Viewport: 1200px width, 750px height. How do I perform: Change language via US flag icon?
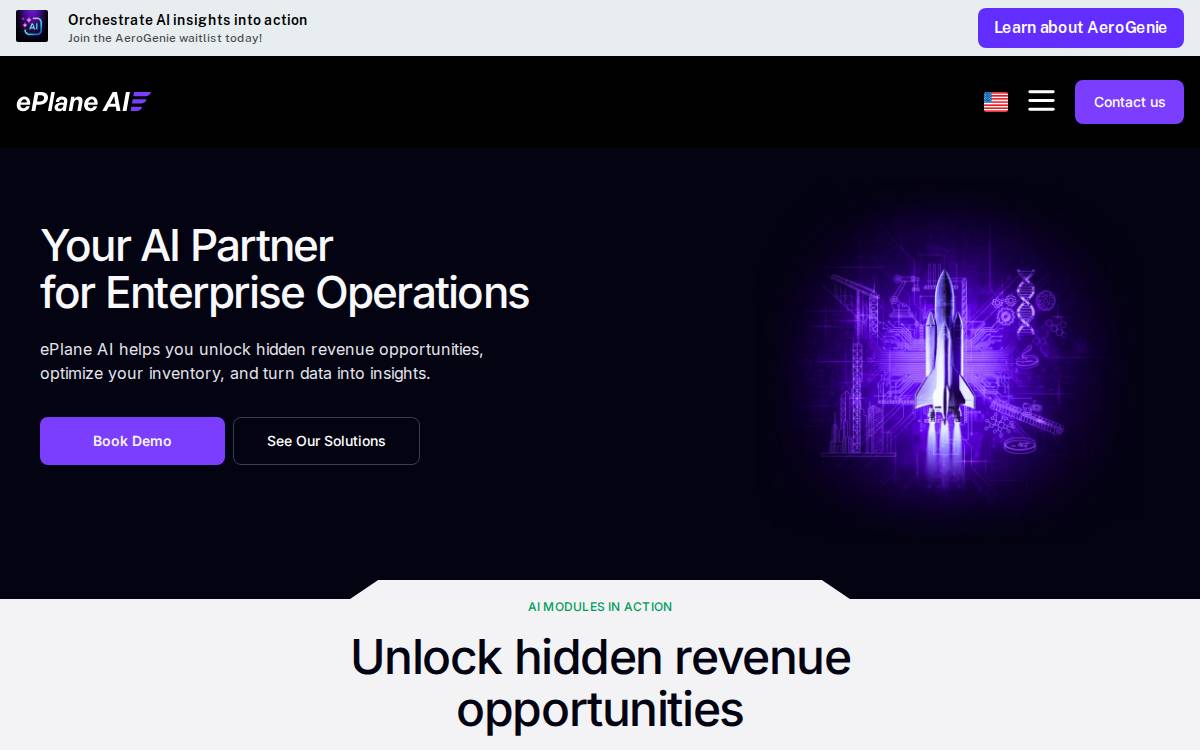(x=996, y=102)
